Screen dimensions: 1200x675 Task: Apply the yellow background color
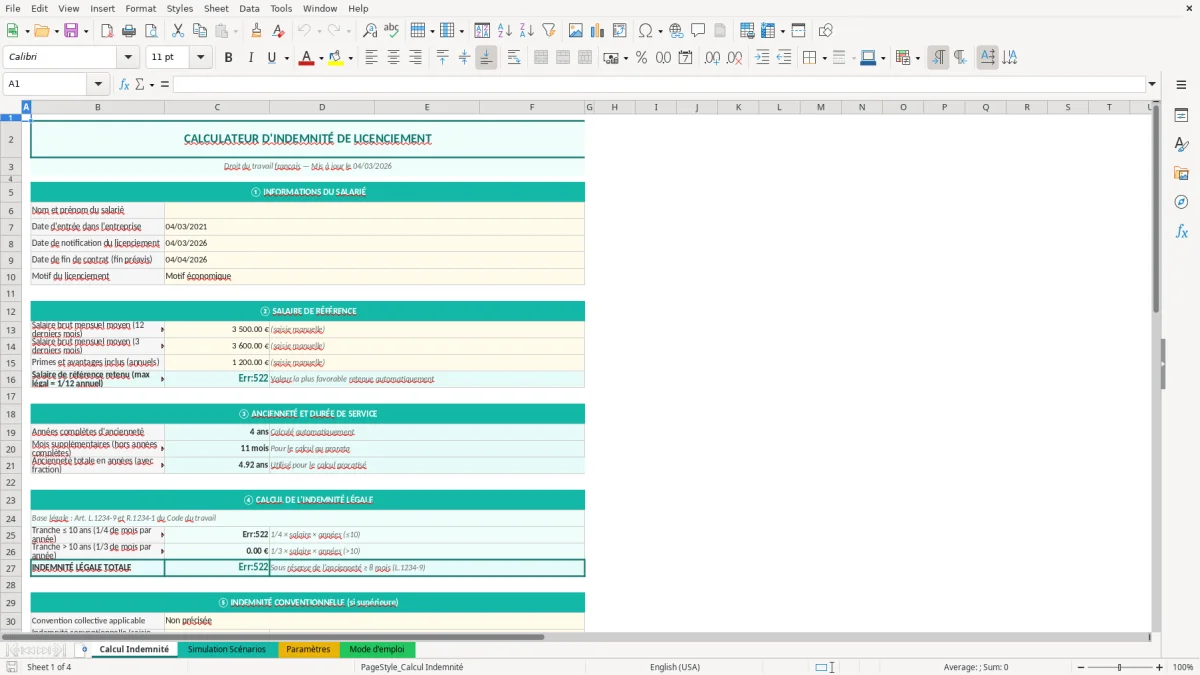pos(336,58)
